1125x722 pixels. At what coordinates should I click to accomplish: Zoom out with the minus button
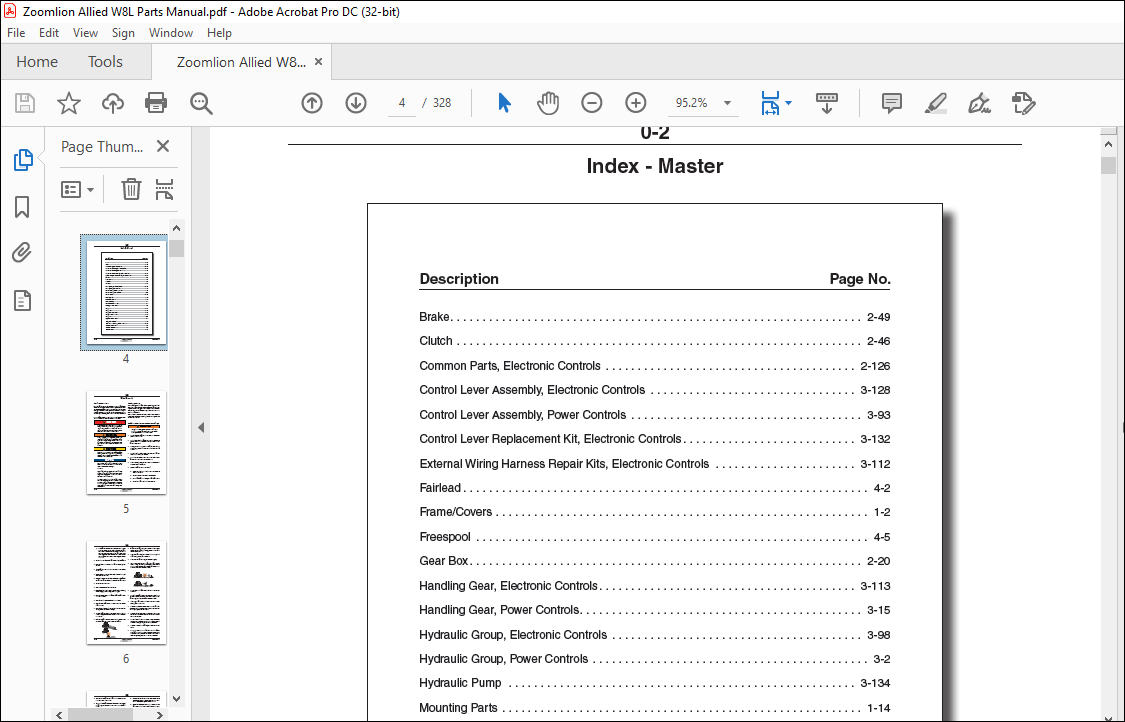coord(591,103)
